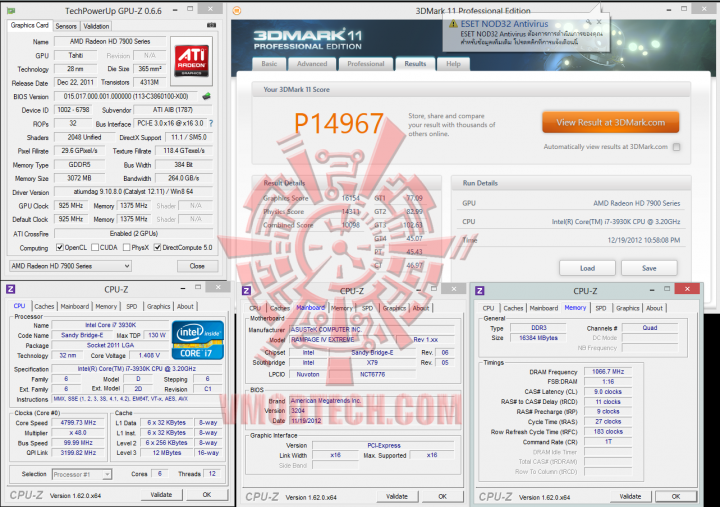Screen dimensions: 720x507
Task: Click the DRAM Frequency value 1066.7 MHz
Action: tap(608, 372)
